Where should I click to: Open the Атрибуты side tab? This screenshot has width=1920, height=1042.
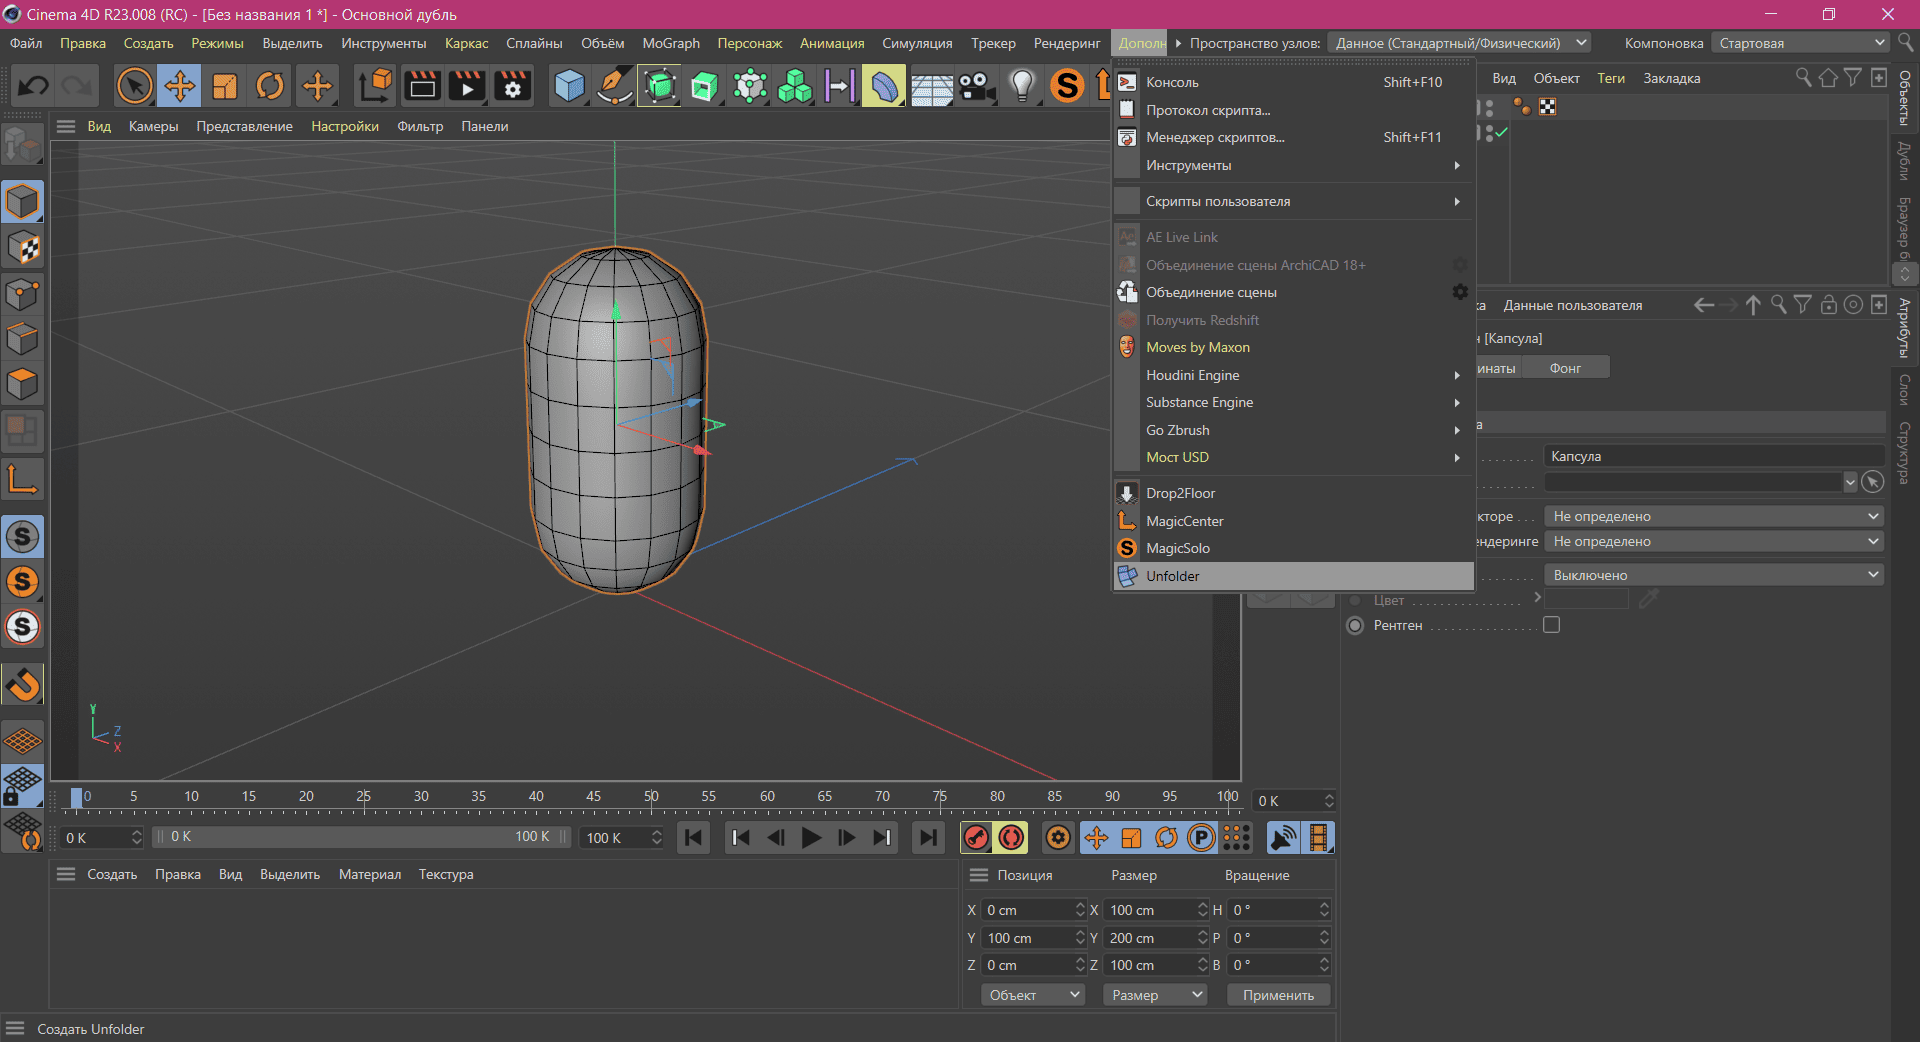[1905, 327]
